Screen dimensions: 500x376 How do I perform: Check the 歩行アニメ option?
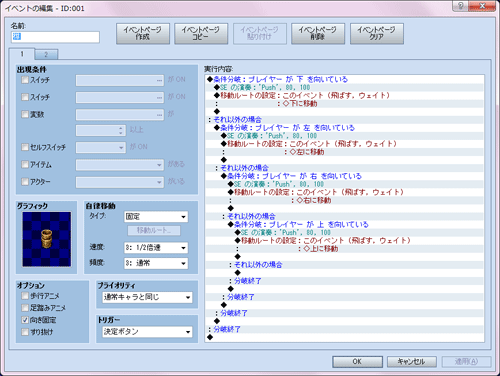[25, 296]
